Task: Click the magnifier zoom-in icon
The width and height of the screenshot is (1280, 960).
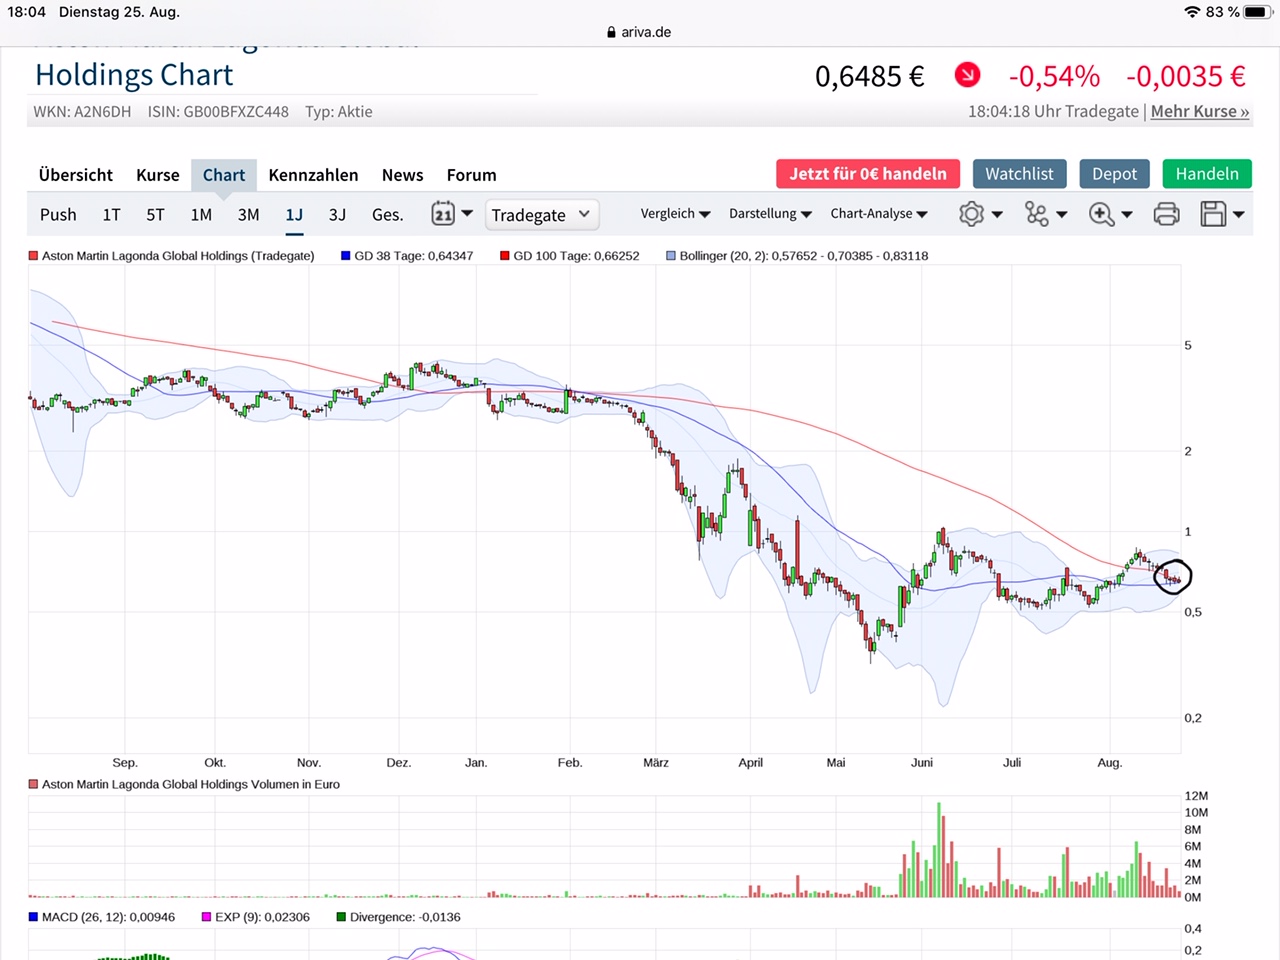Action: [x=1101, y=214]
